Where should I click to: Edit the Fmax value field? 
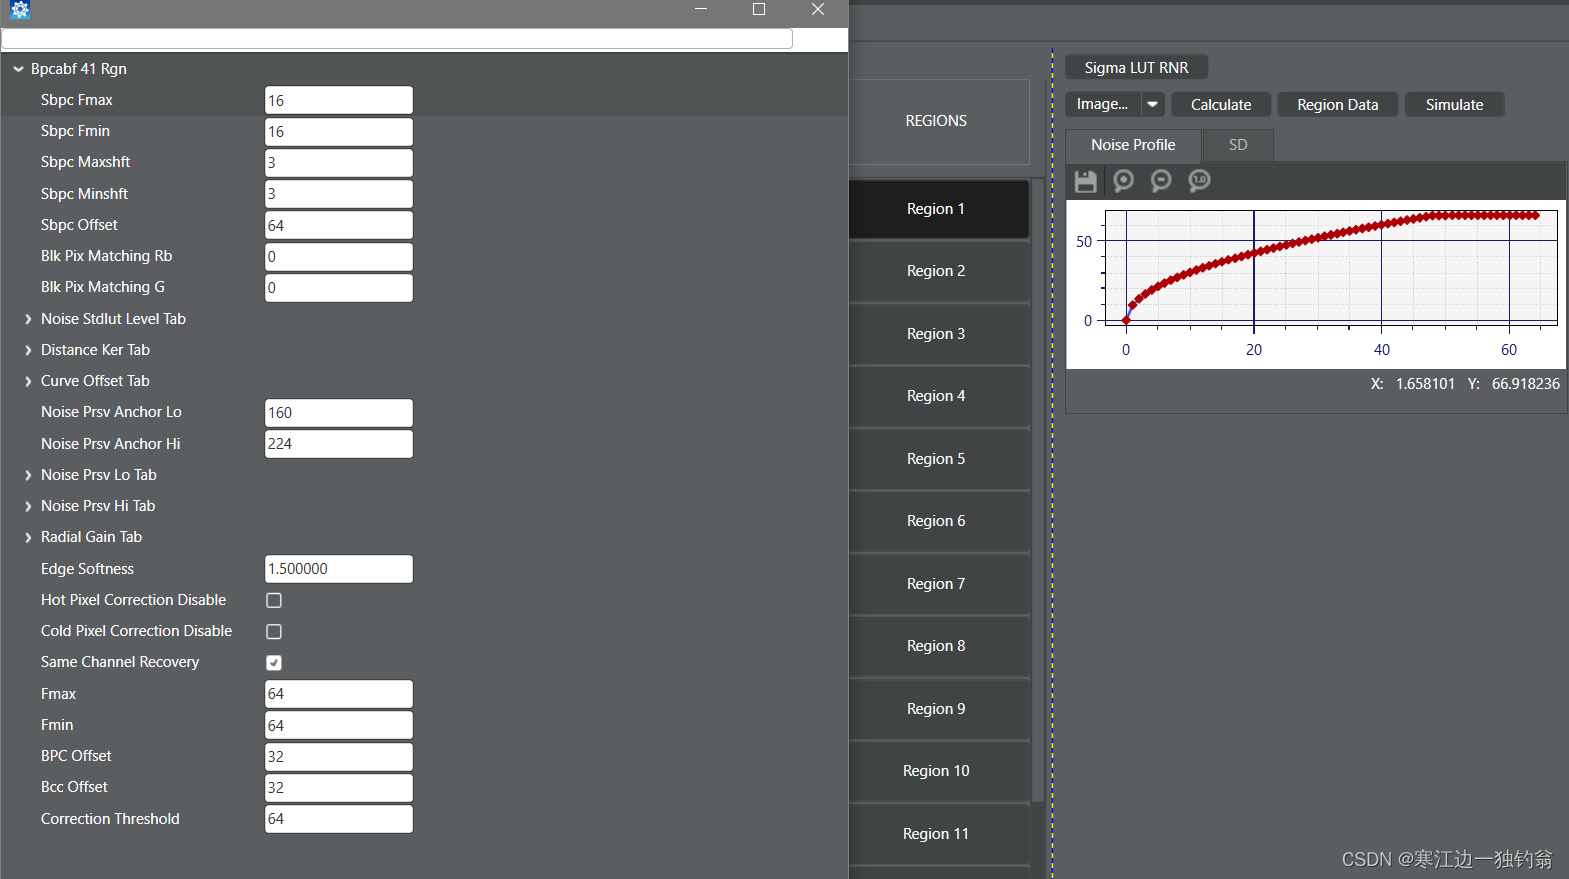[339, 694]
